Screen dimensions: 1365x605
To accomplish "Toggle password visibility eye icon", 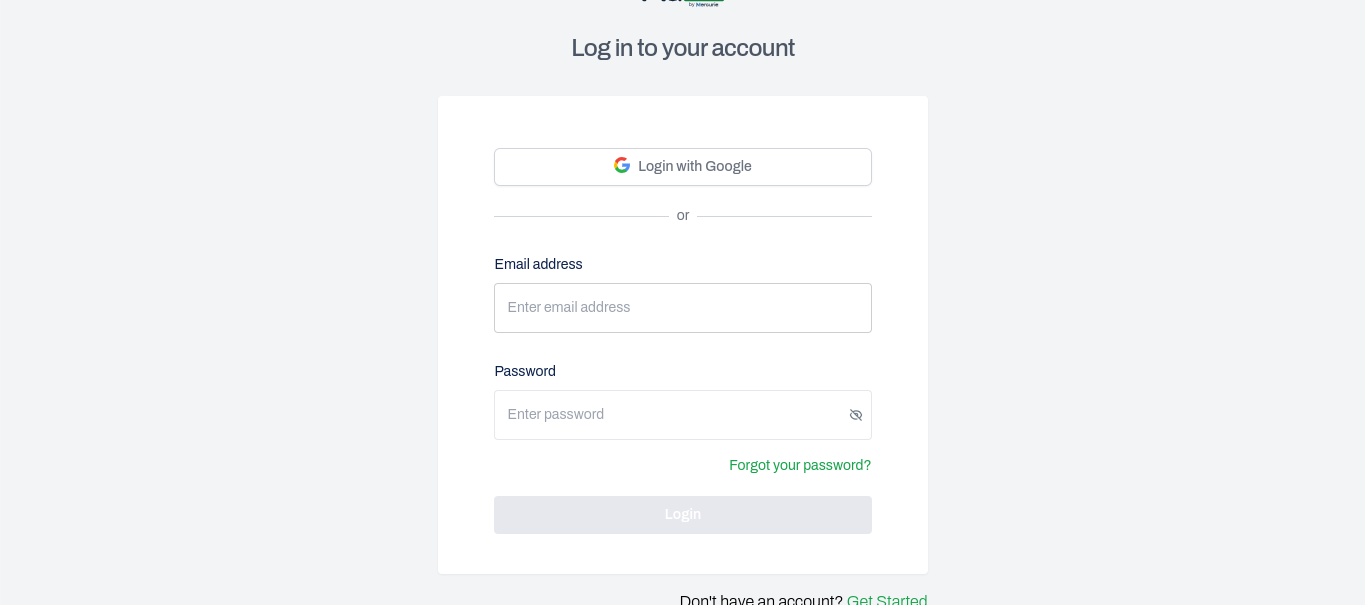I will pos(855,415).
